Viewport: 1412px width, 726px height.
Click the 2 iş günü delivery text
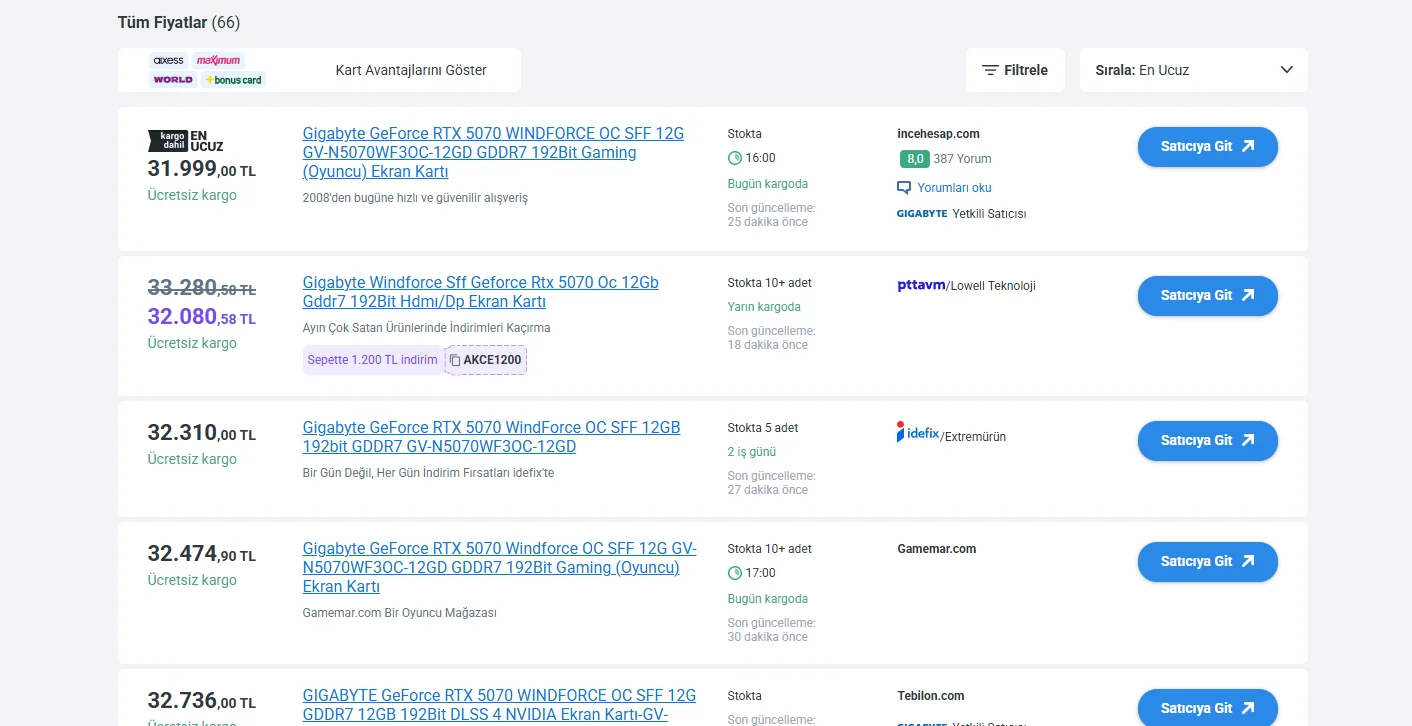point(751,452)
